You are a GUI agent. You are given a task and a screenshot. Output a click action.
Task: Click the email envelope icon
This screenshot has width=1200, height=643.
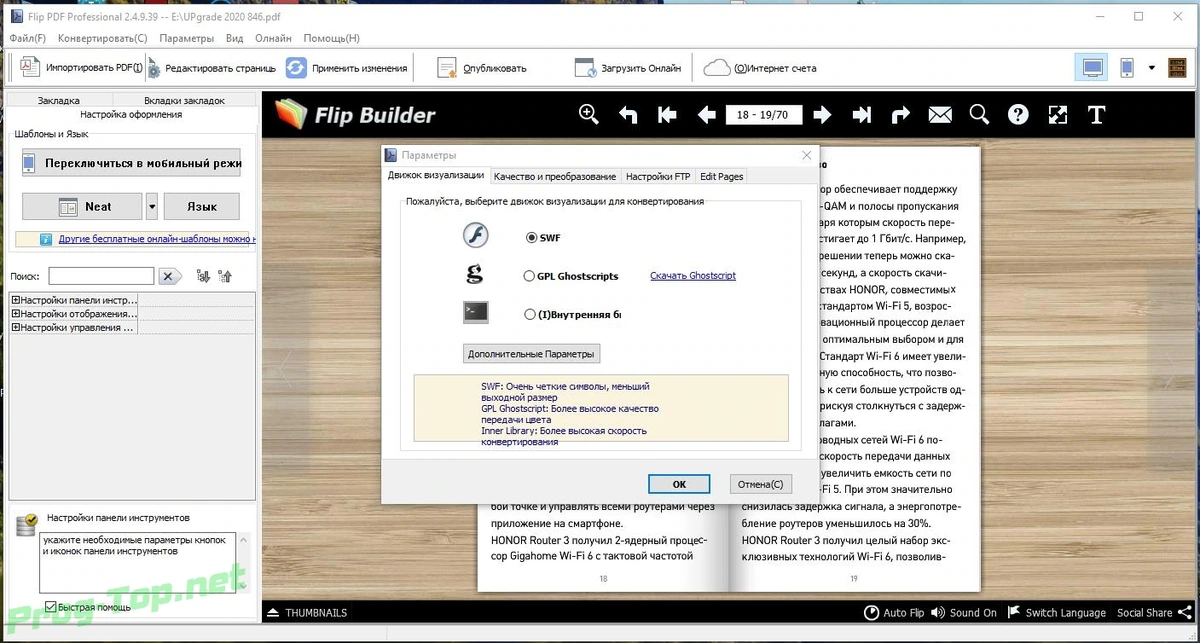[940, 114]
